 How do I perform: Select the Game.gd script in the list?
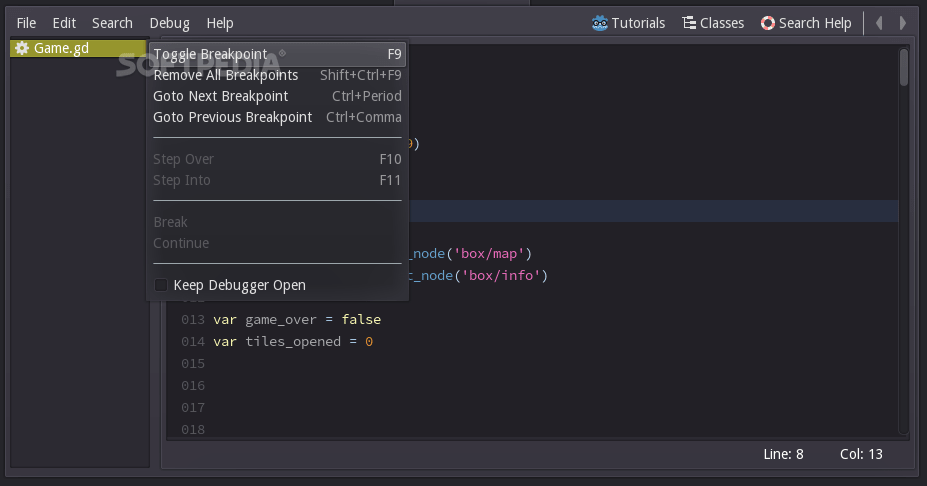[x=78, y=48]
